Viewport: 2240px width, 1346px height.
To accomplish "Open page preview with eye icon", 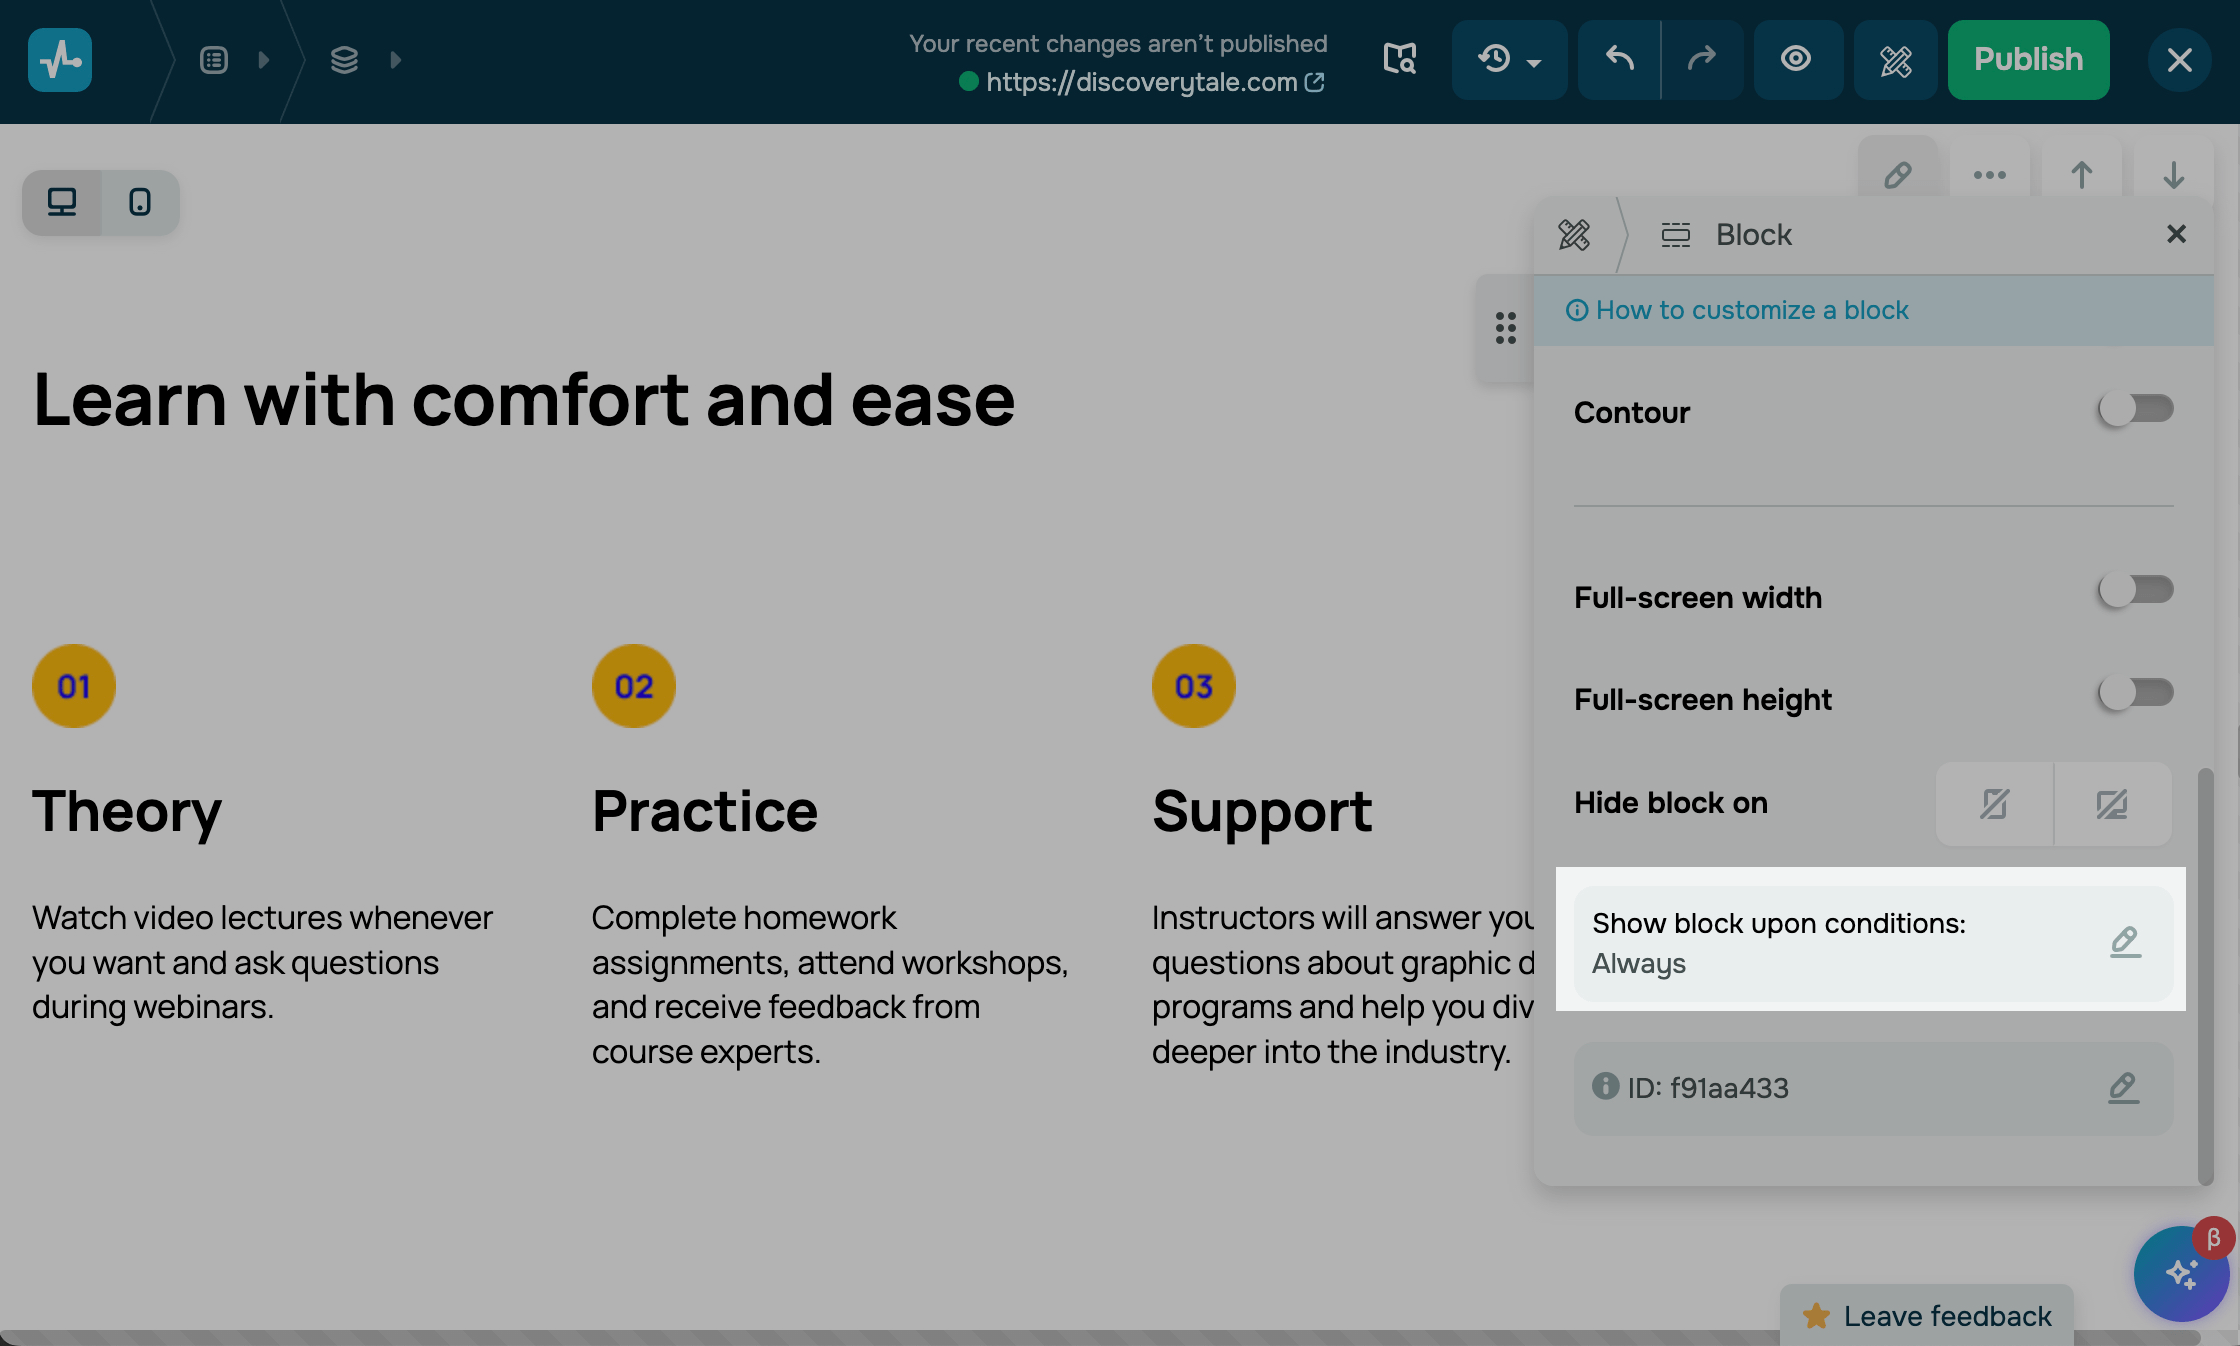I will (x=1796, y=59).
